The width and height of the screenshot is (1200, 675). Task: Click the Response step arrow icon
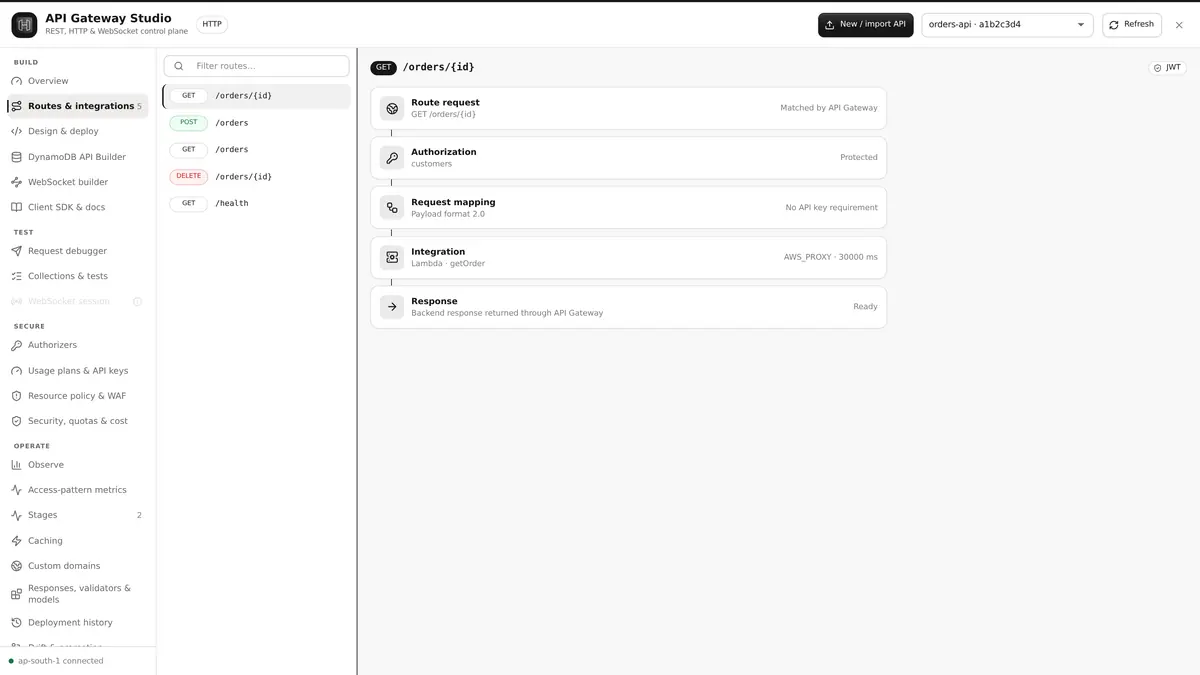click(392, 307)
